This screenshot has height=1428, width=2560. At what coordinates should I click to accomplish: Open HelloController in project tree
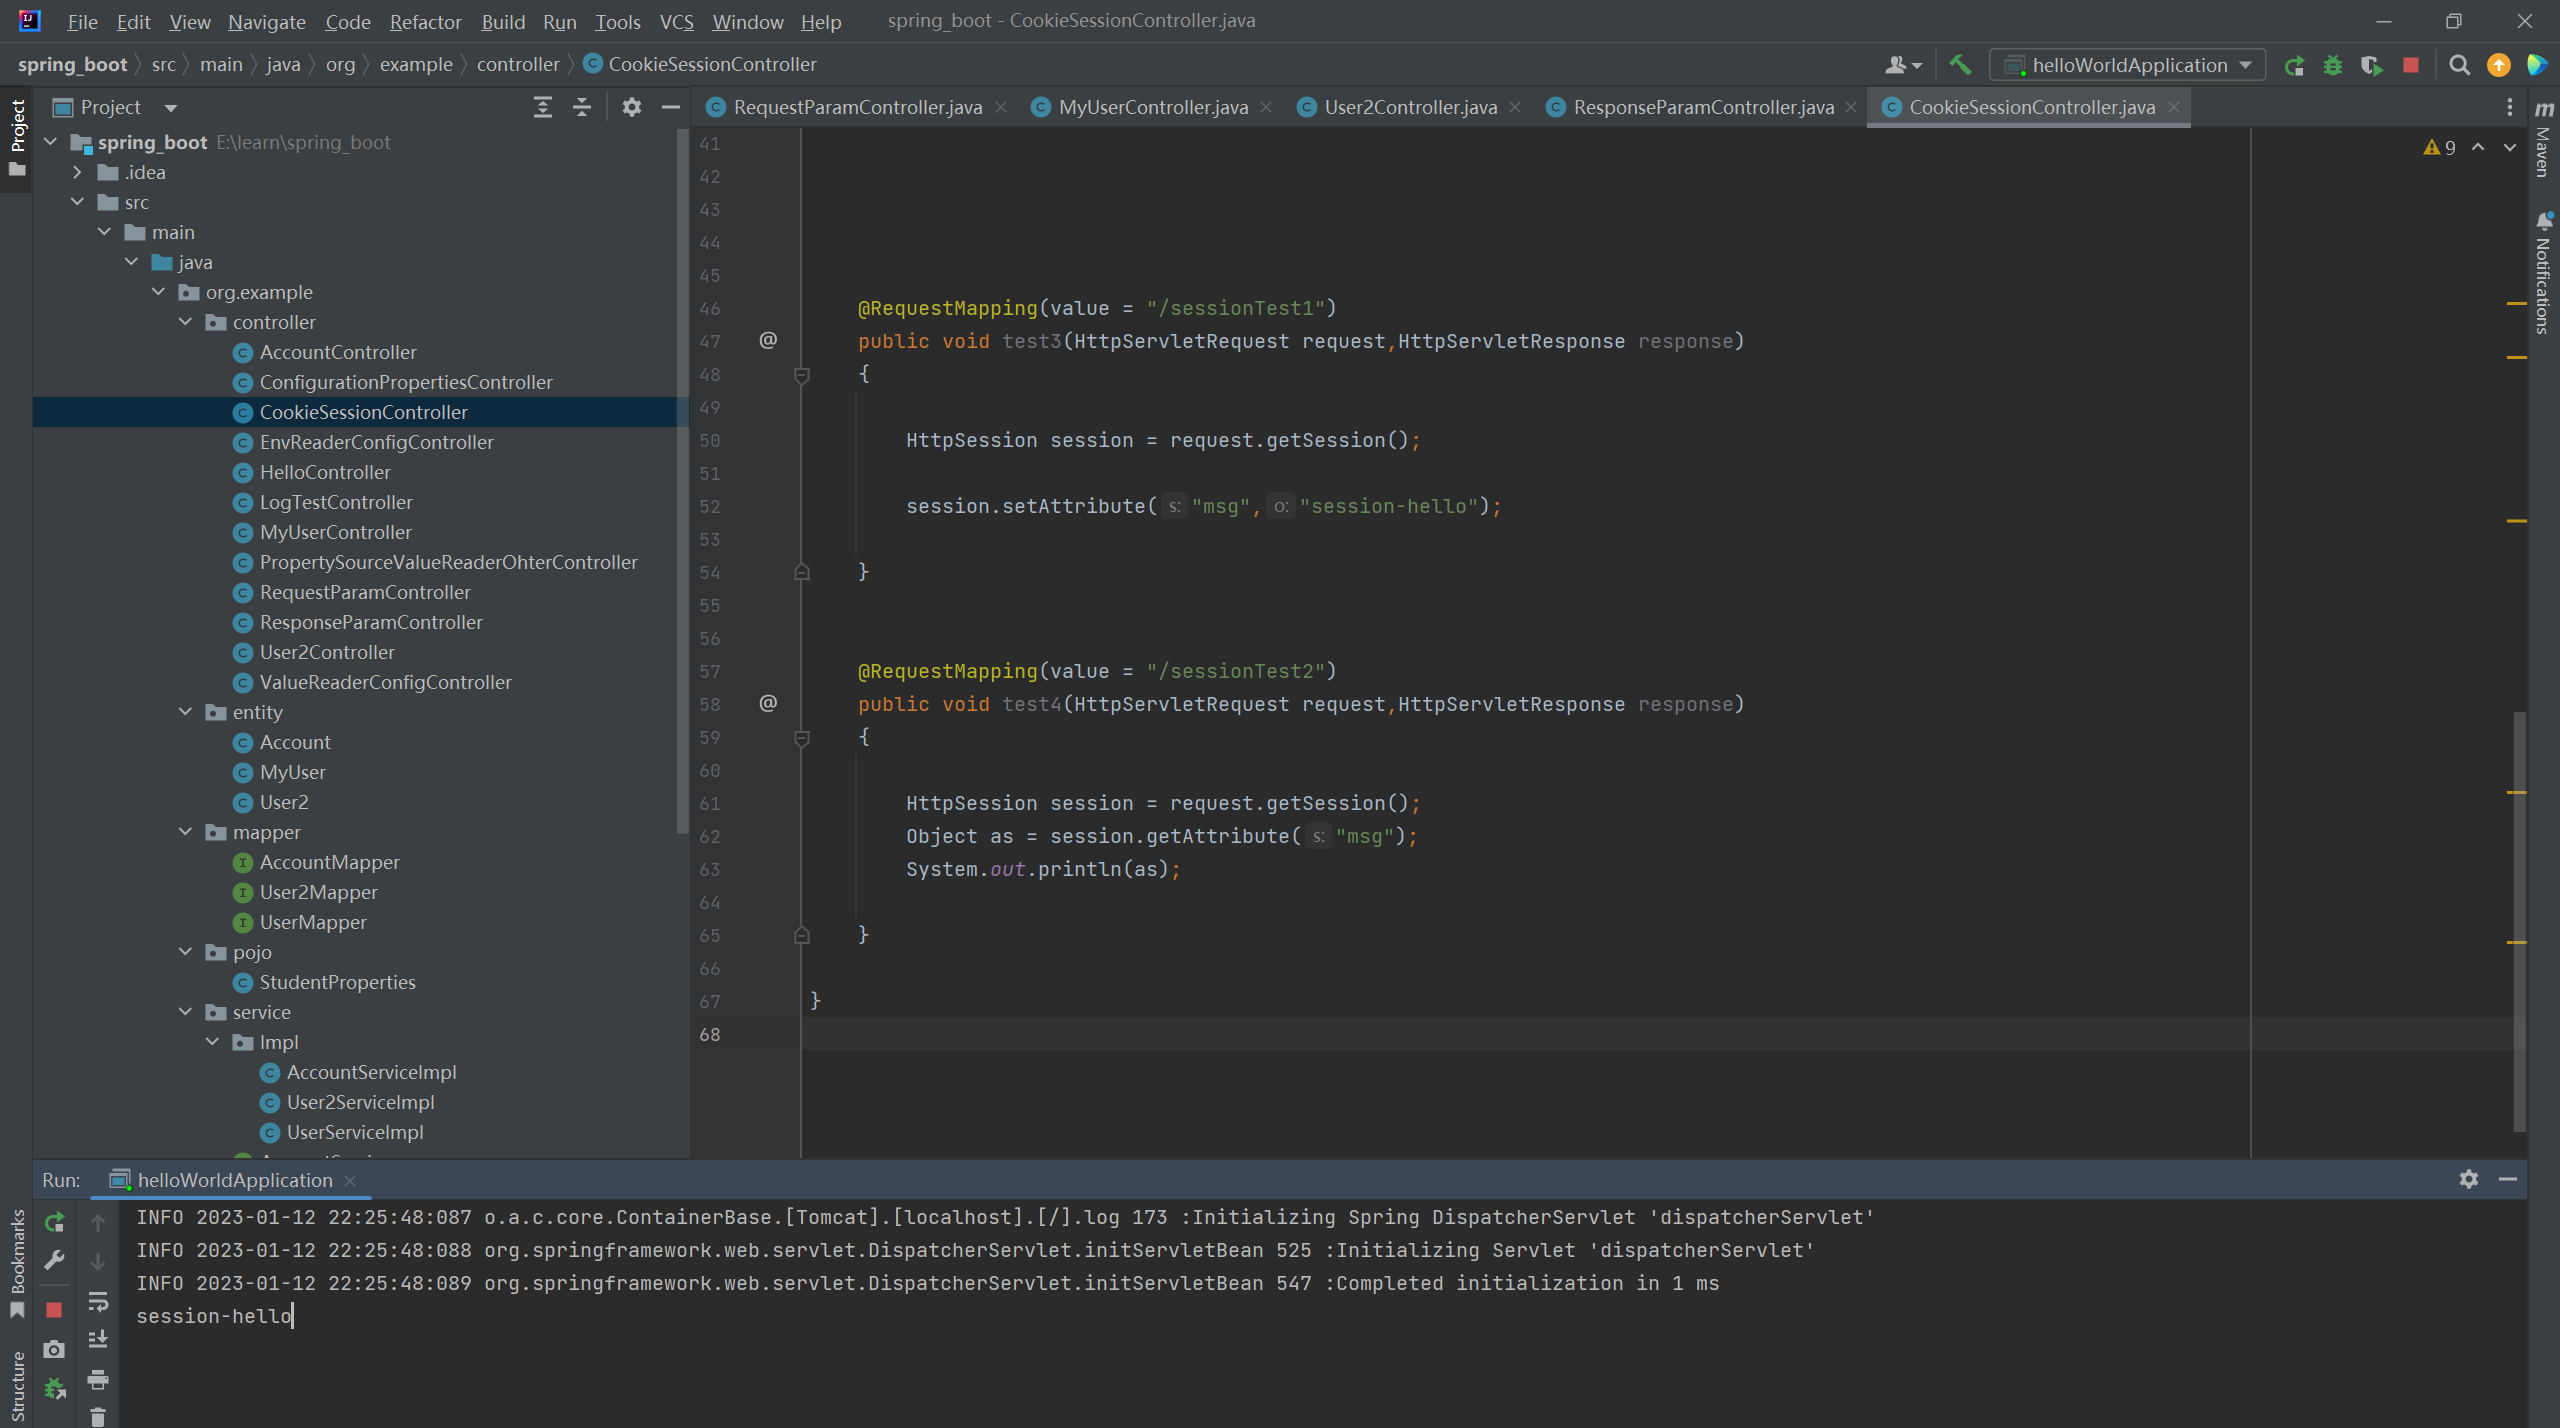tap(325, 472)
